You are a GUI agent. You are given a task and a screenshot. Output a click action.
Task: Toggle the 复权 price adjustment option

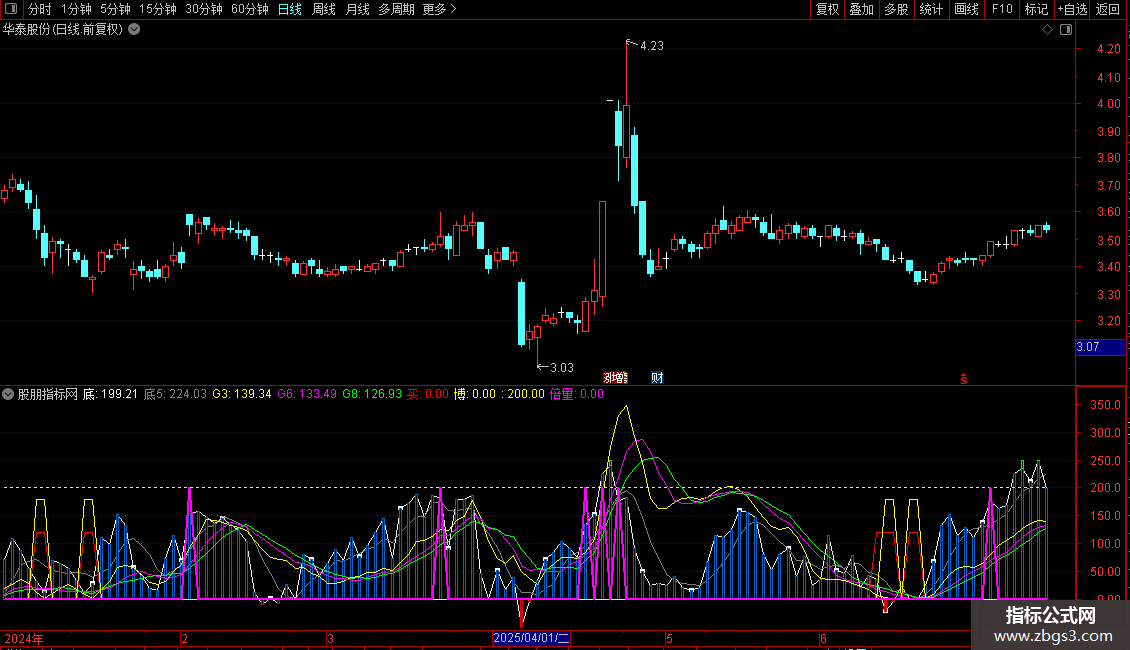point(827,9)
